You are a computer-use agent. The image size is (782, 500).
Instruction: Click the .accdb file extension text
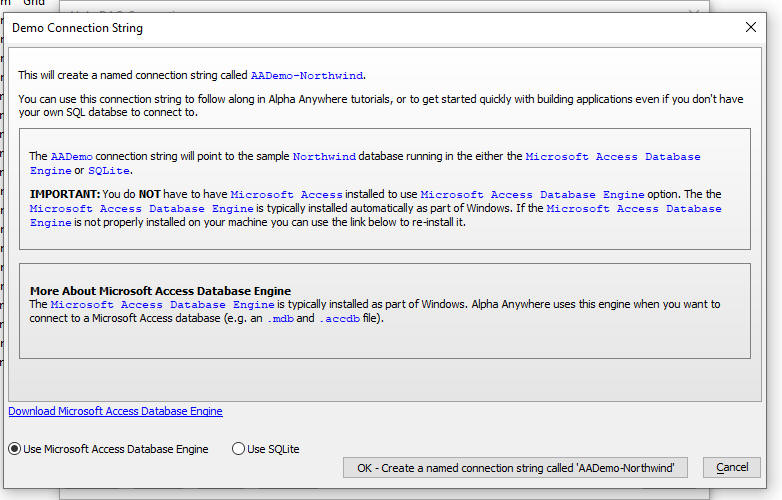point(341,319)
